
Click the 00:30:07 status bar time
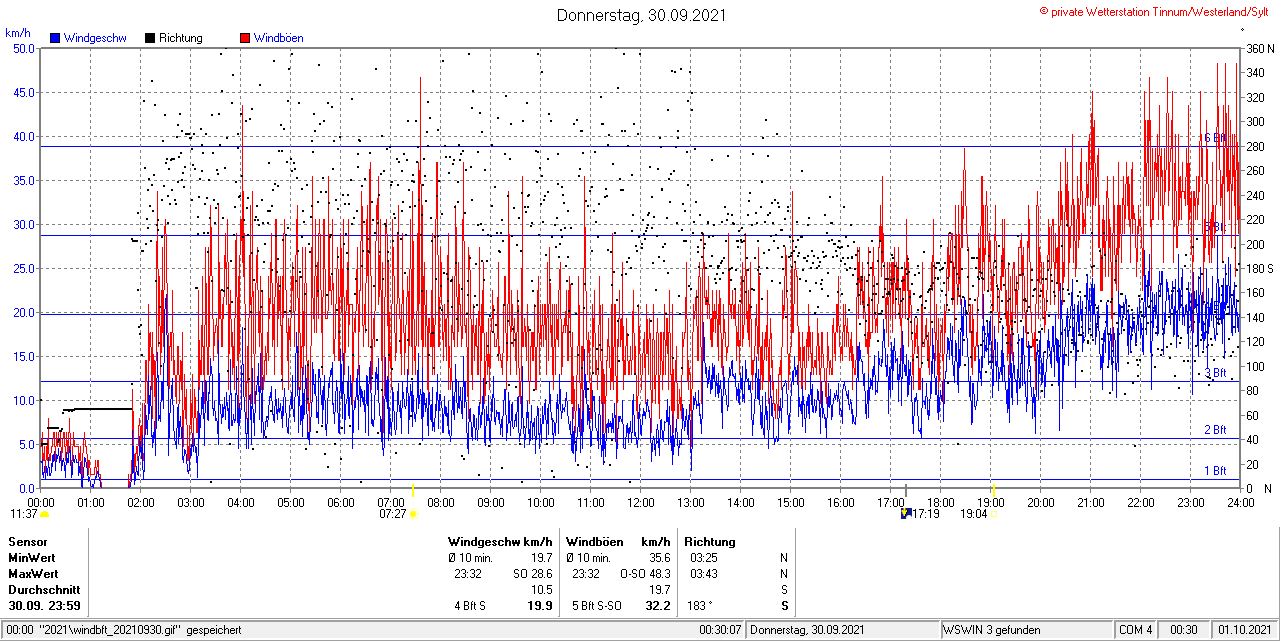click(720, 630)
